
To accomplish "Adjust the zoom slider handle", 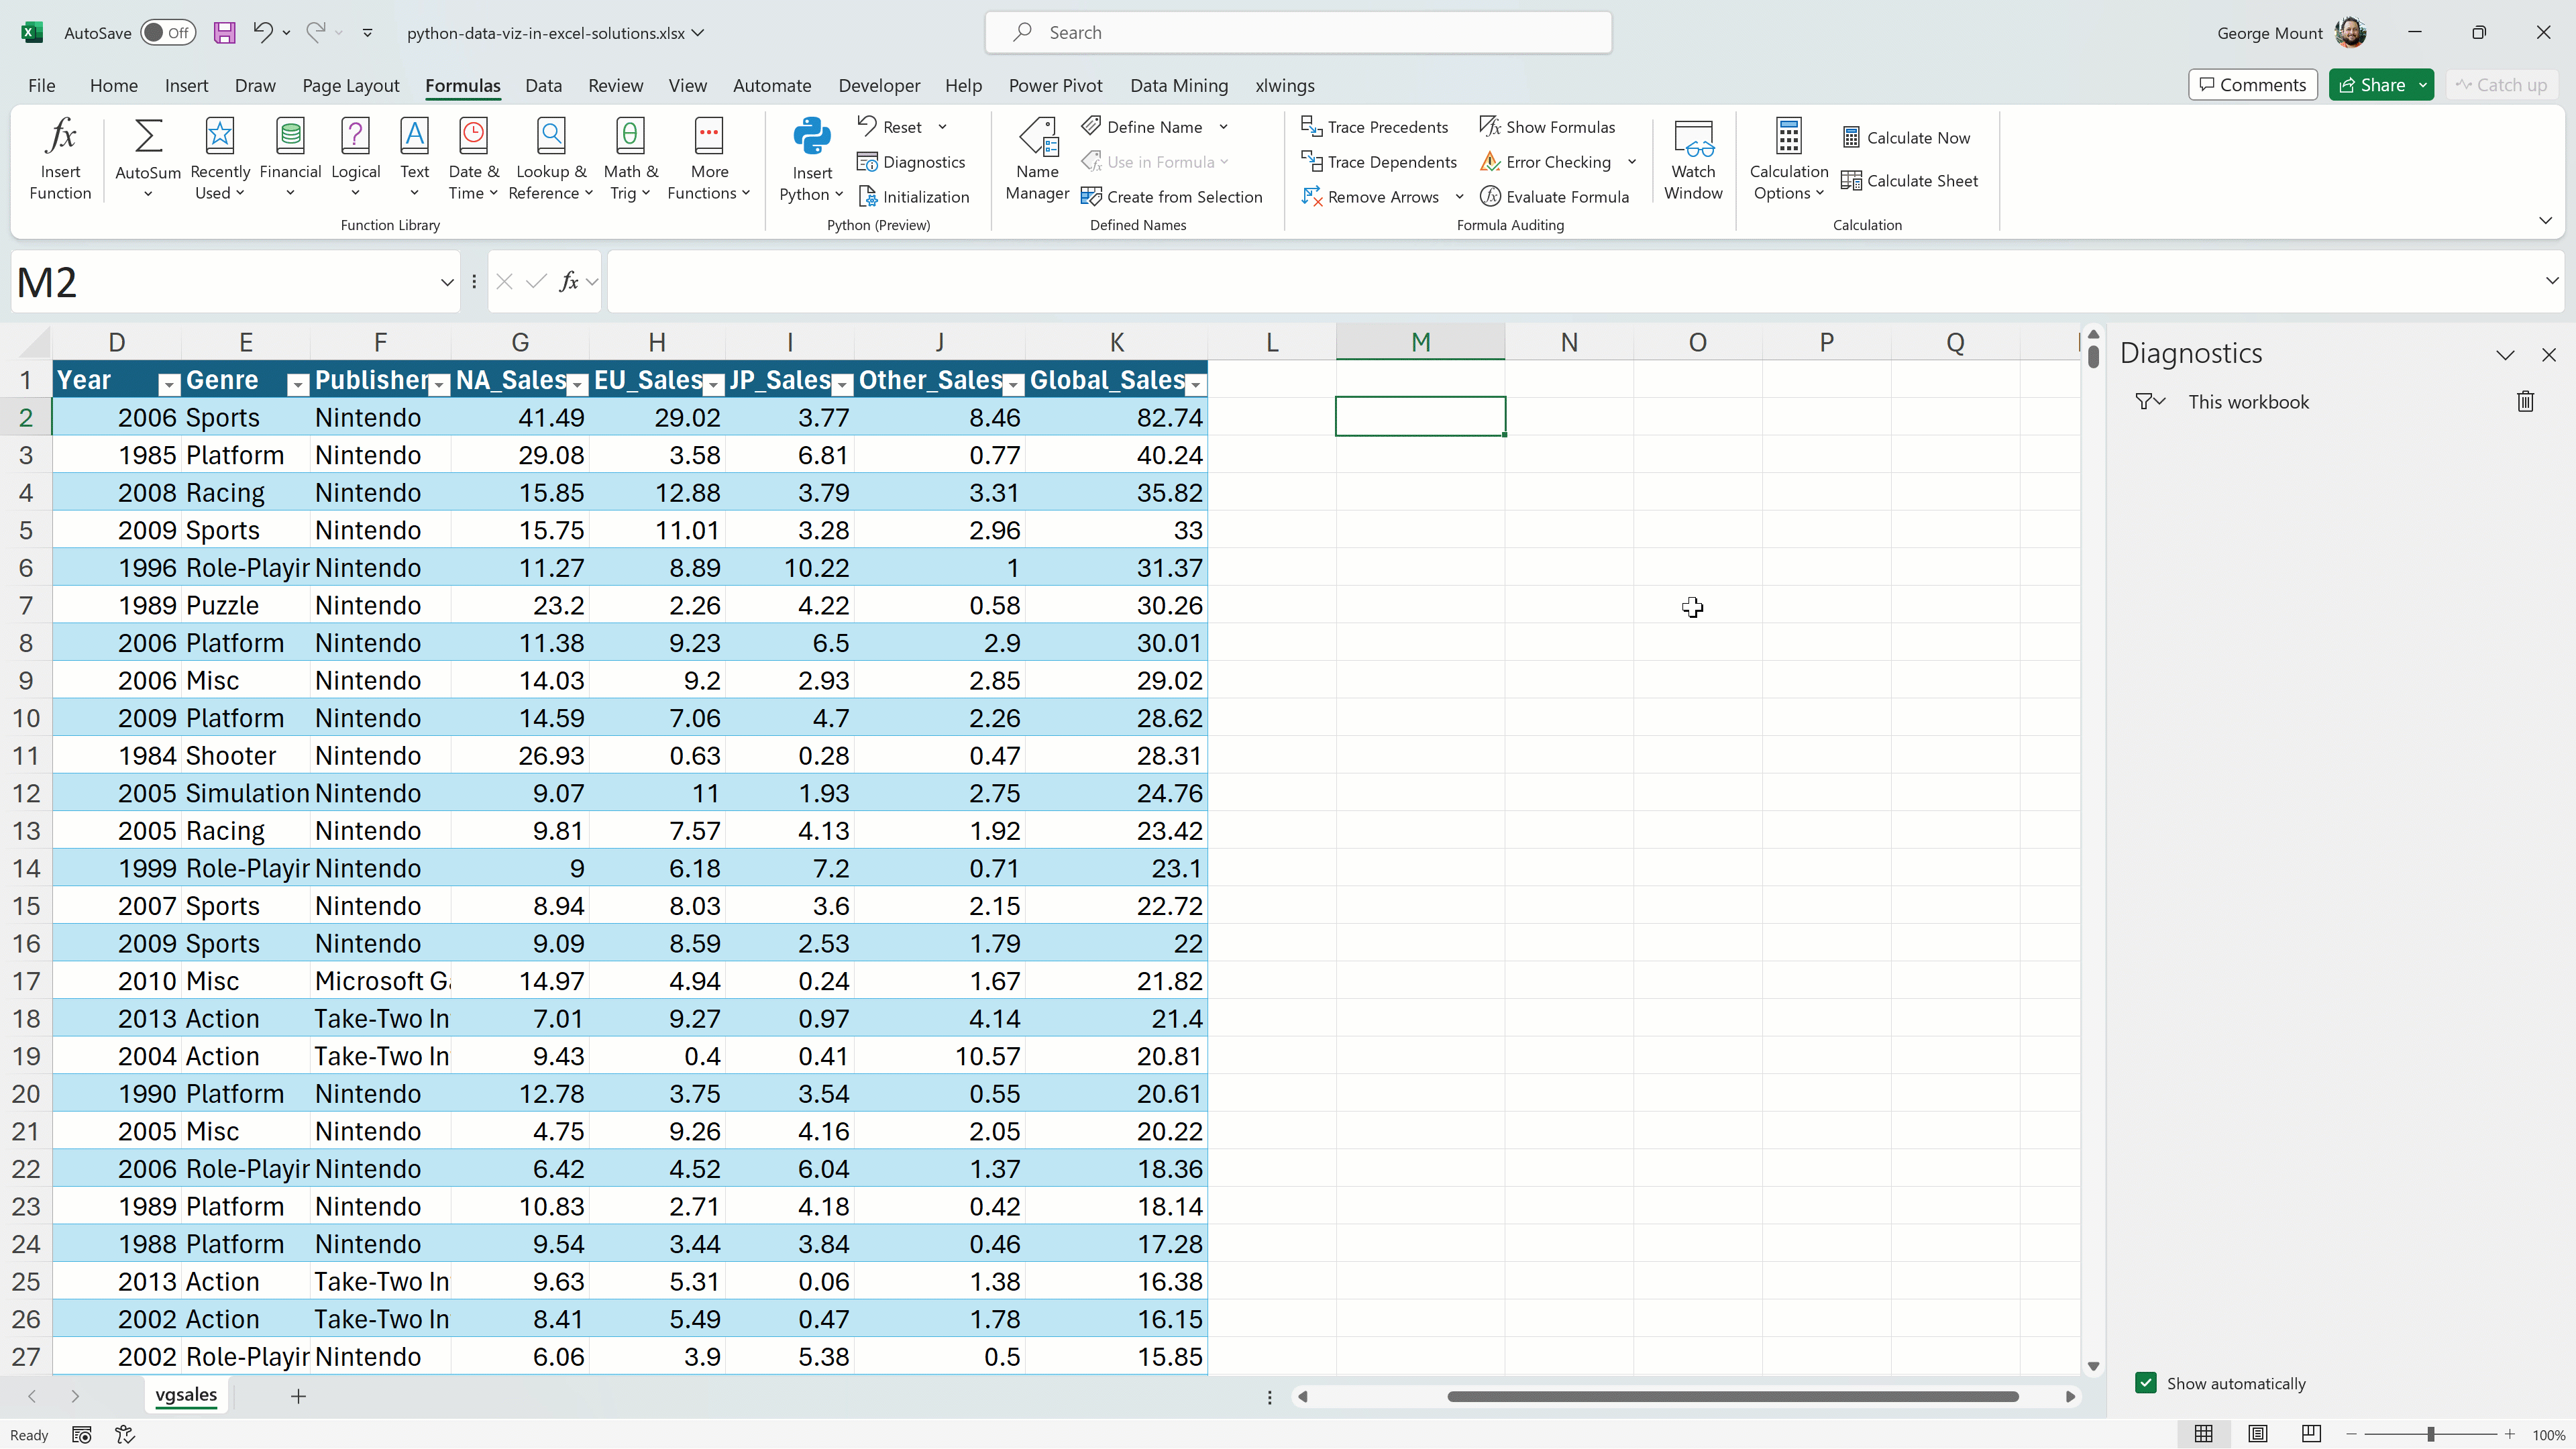I will [x=2430, y=1434].
